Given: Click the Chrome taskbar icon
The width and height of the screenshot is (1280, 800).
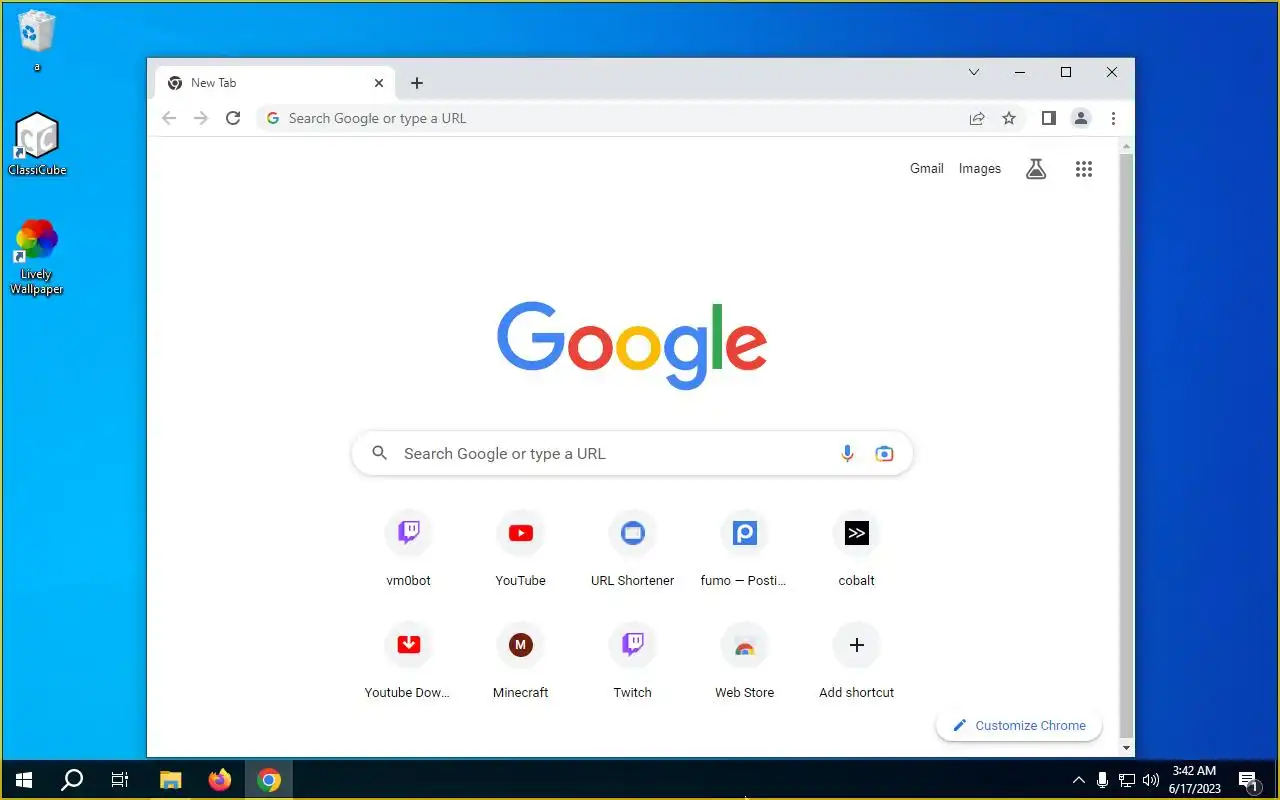Looking at the screenshot, I should point(269,780).
